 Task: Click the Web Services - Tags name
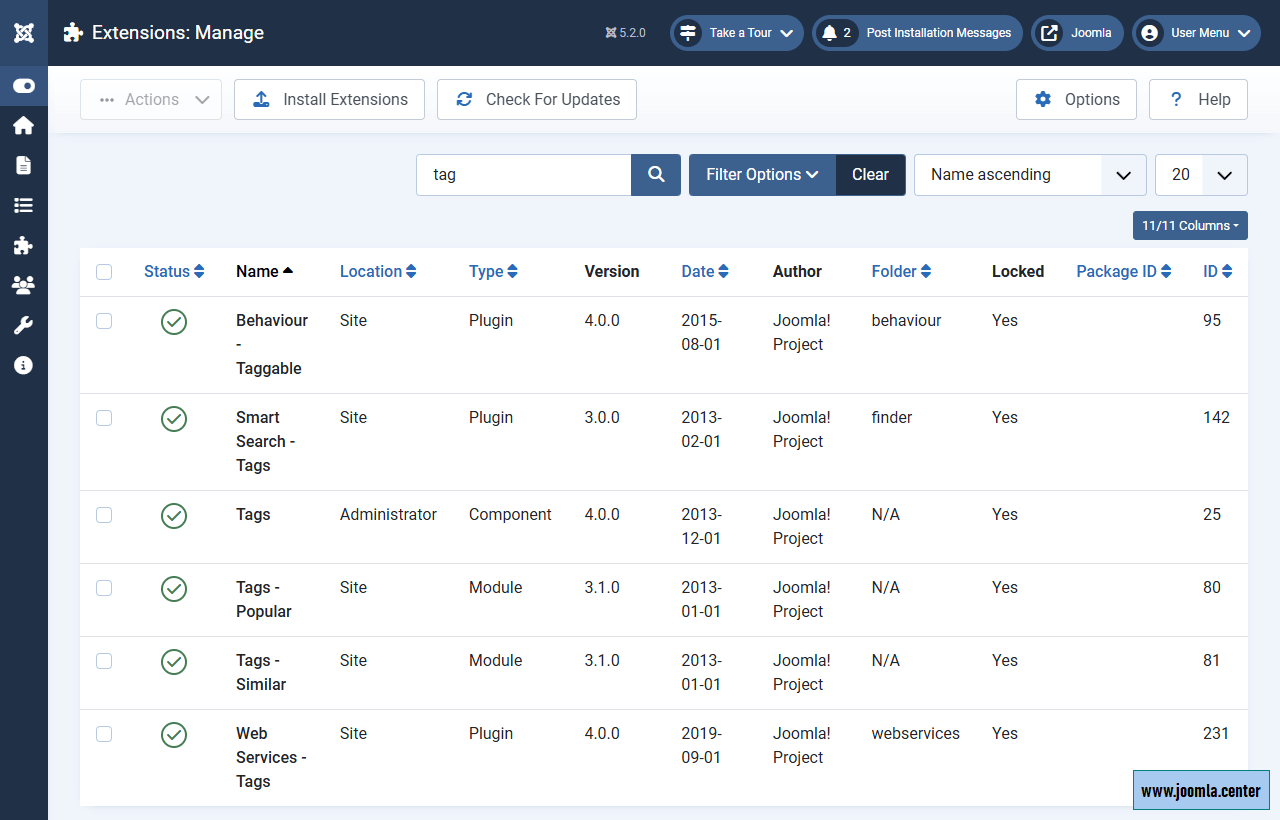tap(271, 758)
